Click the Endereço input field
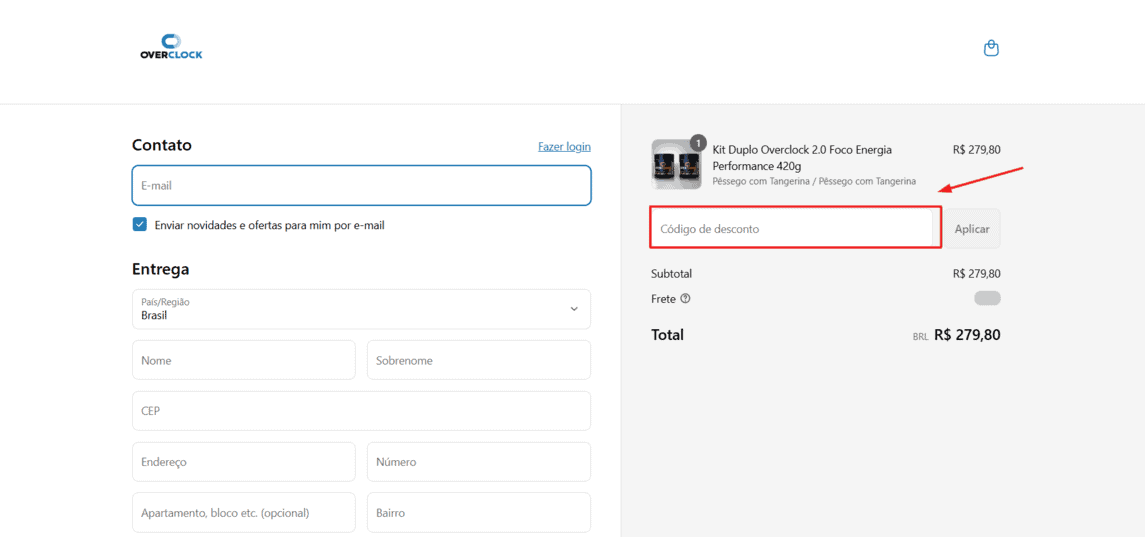 [244, 462]
